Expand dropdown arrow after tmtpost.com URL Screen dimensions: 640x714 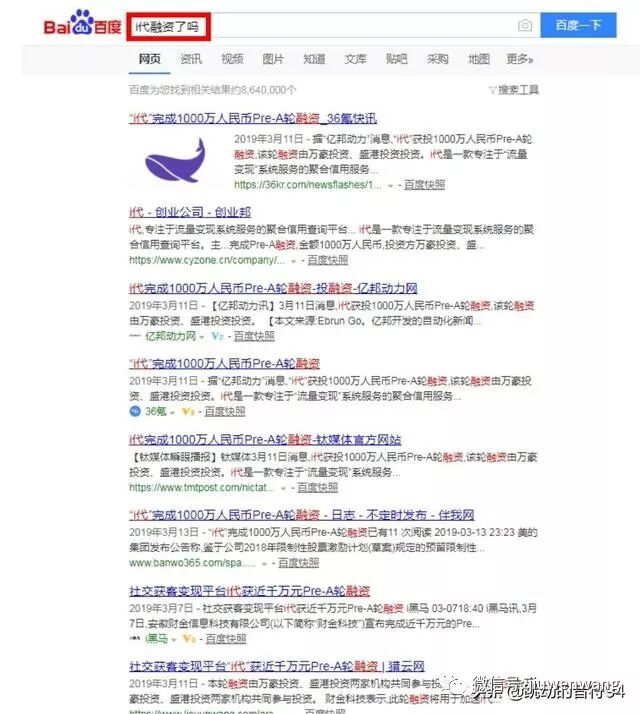283,488
